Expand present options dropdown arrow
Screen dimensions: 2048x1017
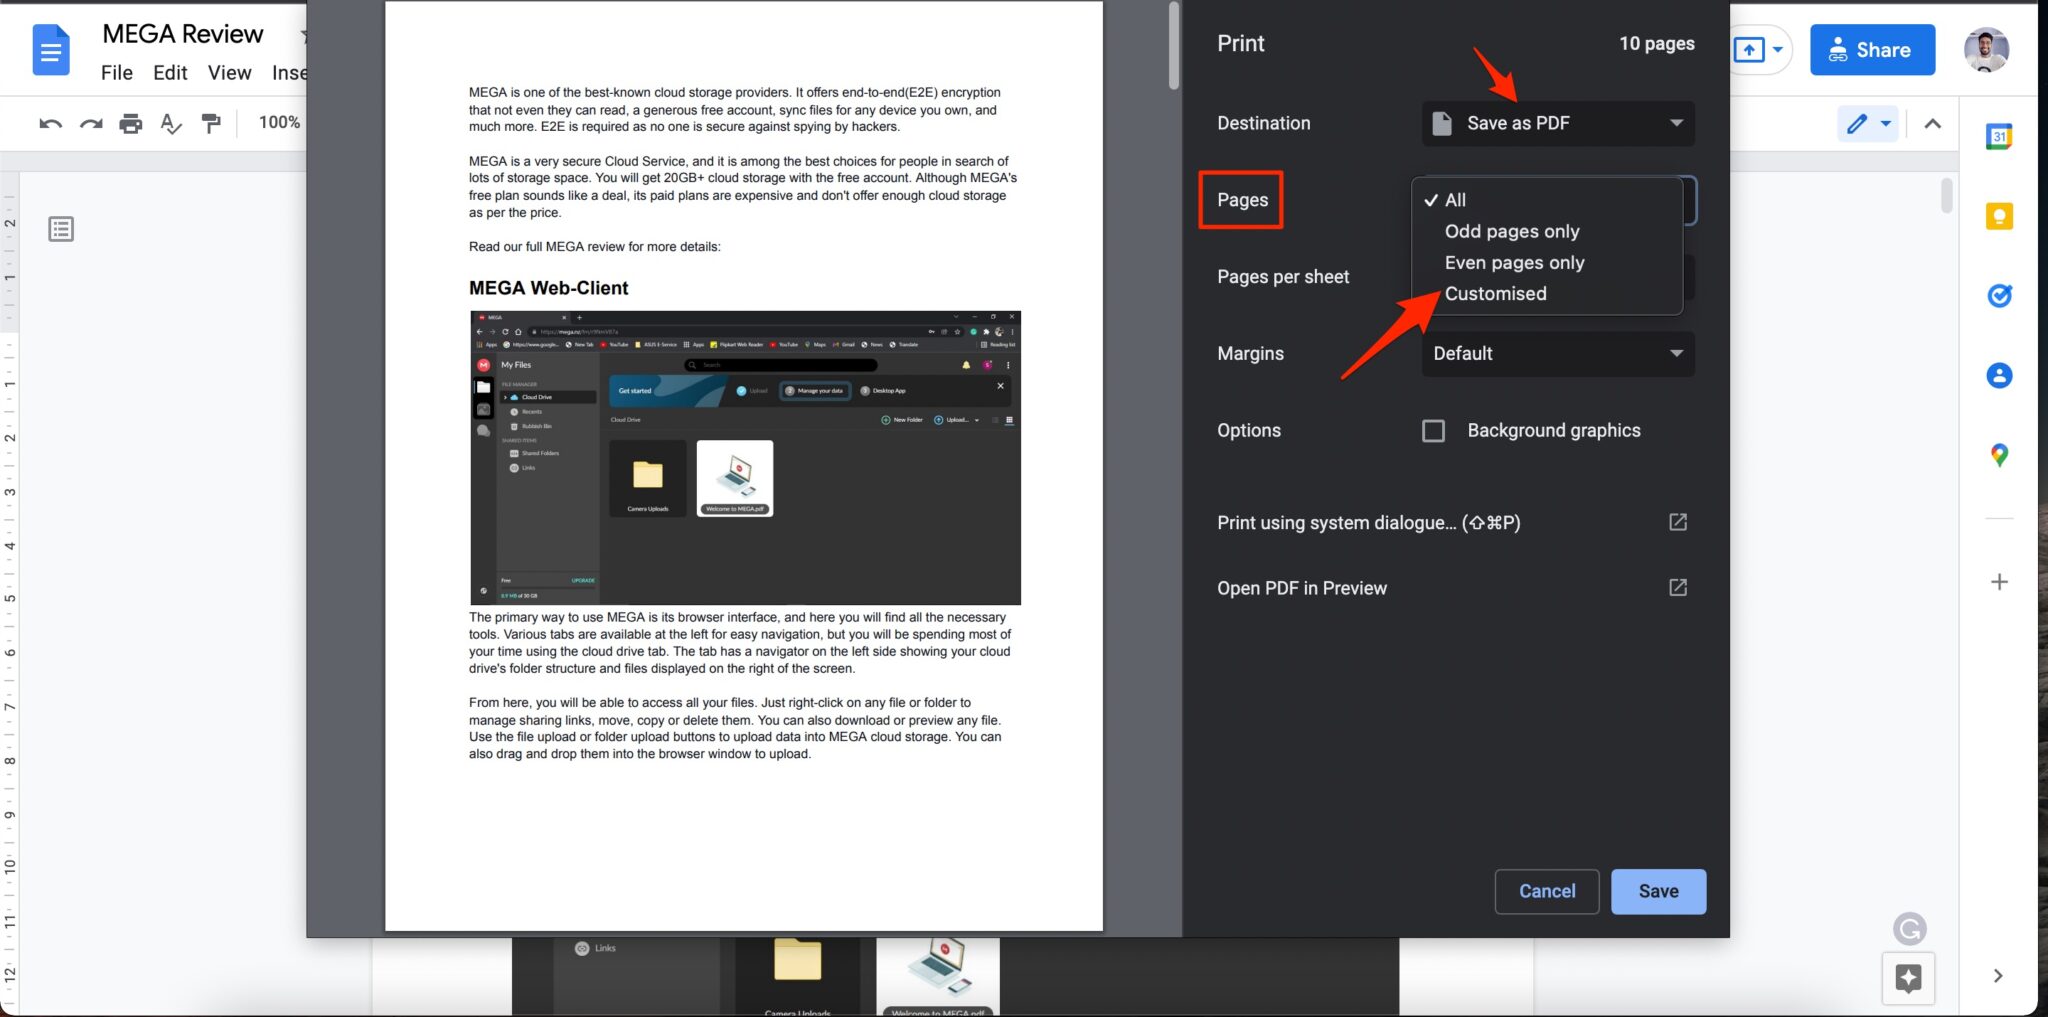click(x=1778, y=50)
